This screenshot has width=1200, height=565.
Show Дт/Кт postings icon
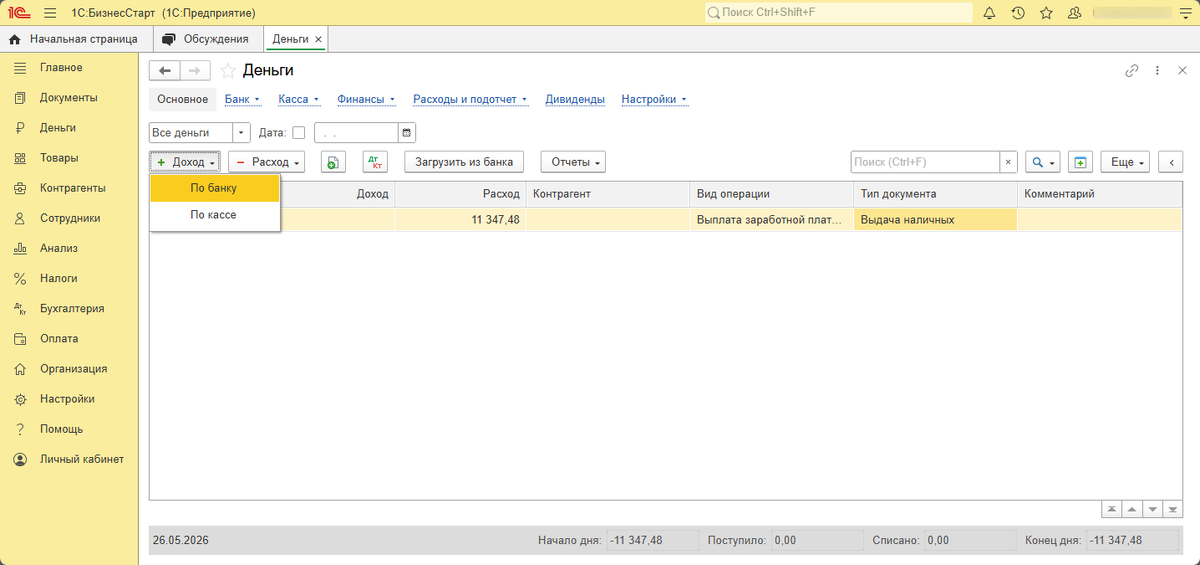click(x=376, y=162)
